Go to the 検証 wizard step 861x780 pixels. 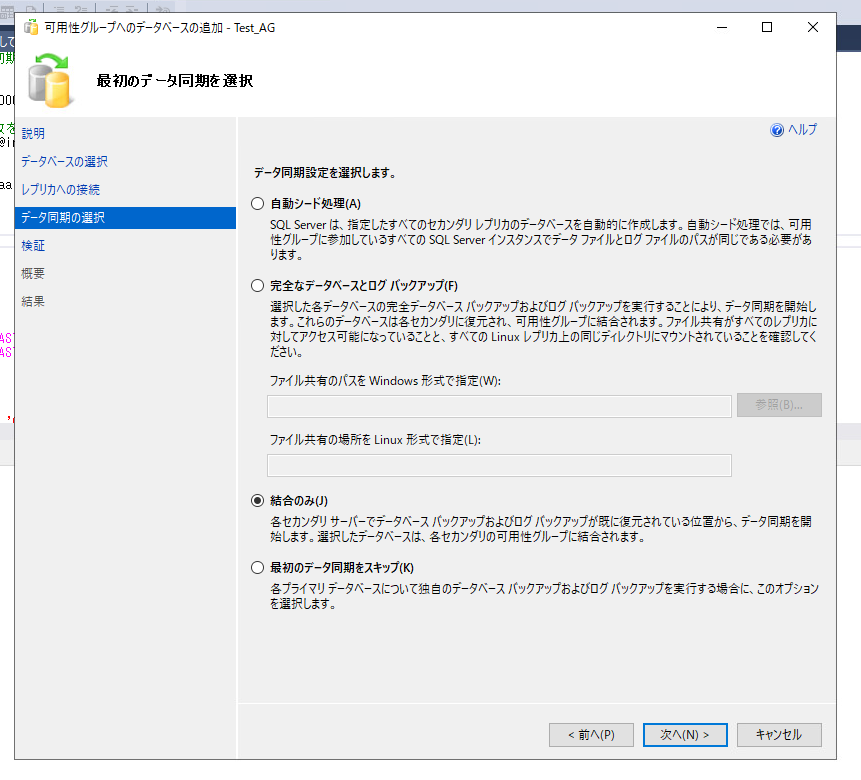[x=33, y=246]
